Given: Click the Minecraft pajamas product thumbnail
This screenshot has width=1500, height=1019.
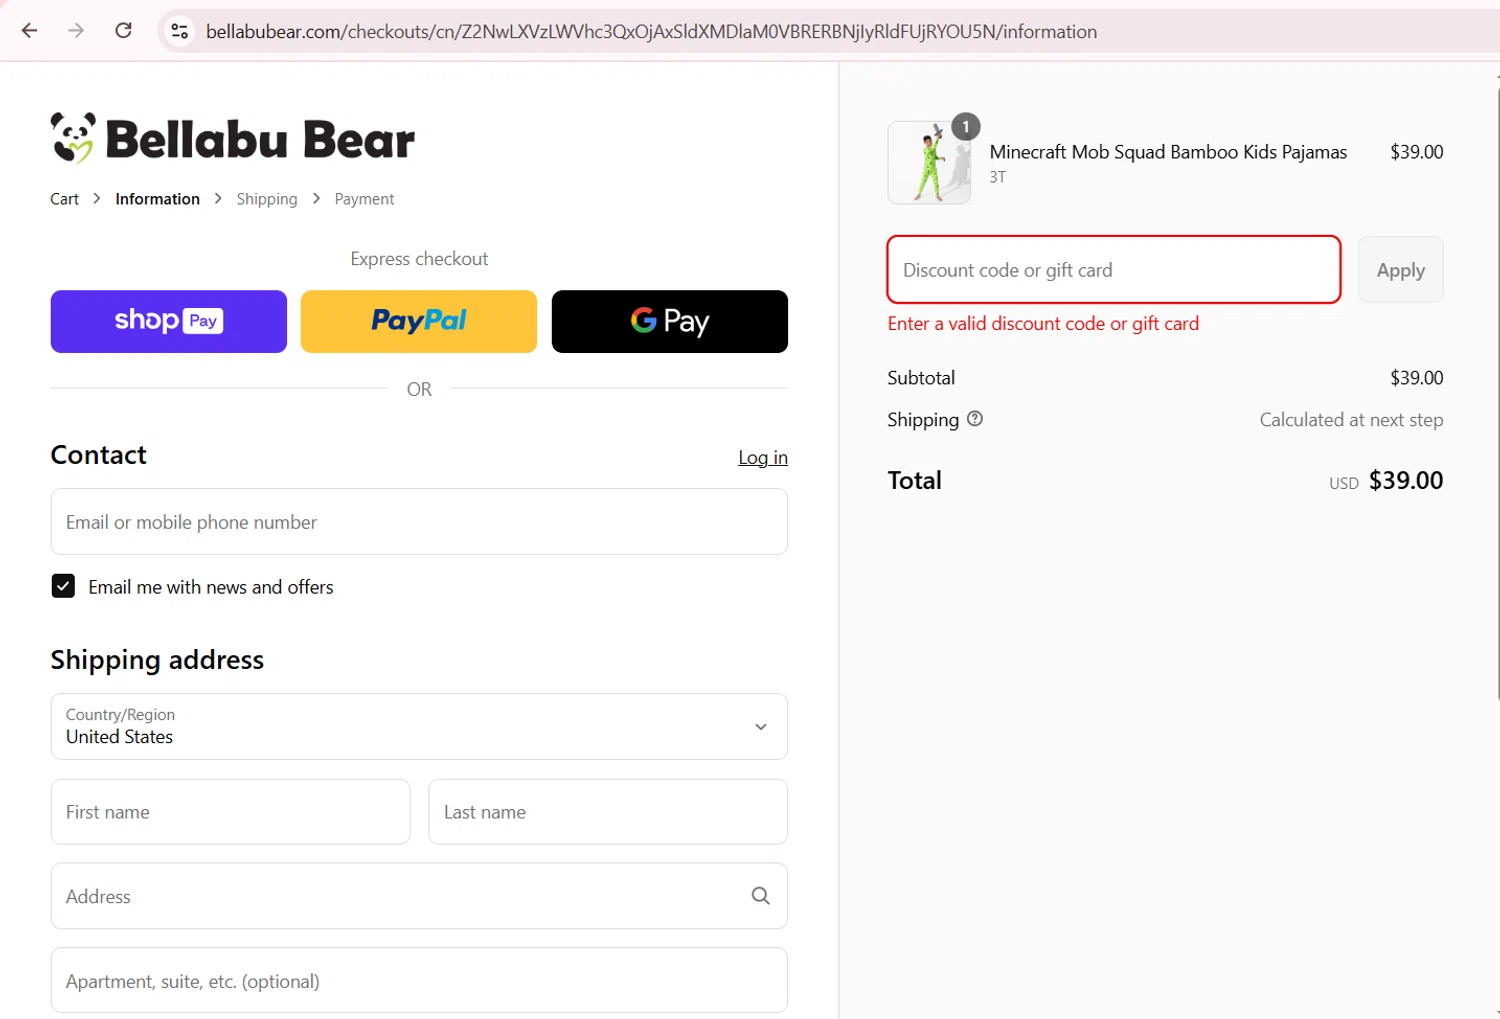Looking at the screenshot, I should (x=929, y=163).
